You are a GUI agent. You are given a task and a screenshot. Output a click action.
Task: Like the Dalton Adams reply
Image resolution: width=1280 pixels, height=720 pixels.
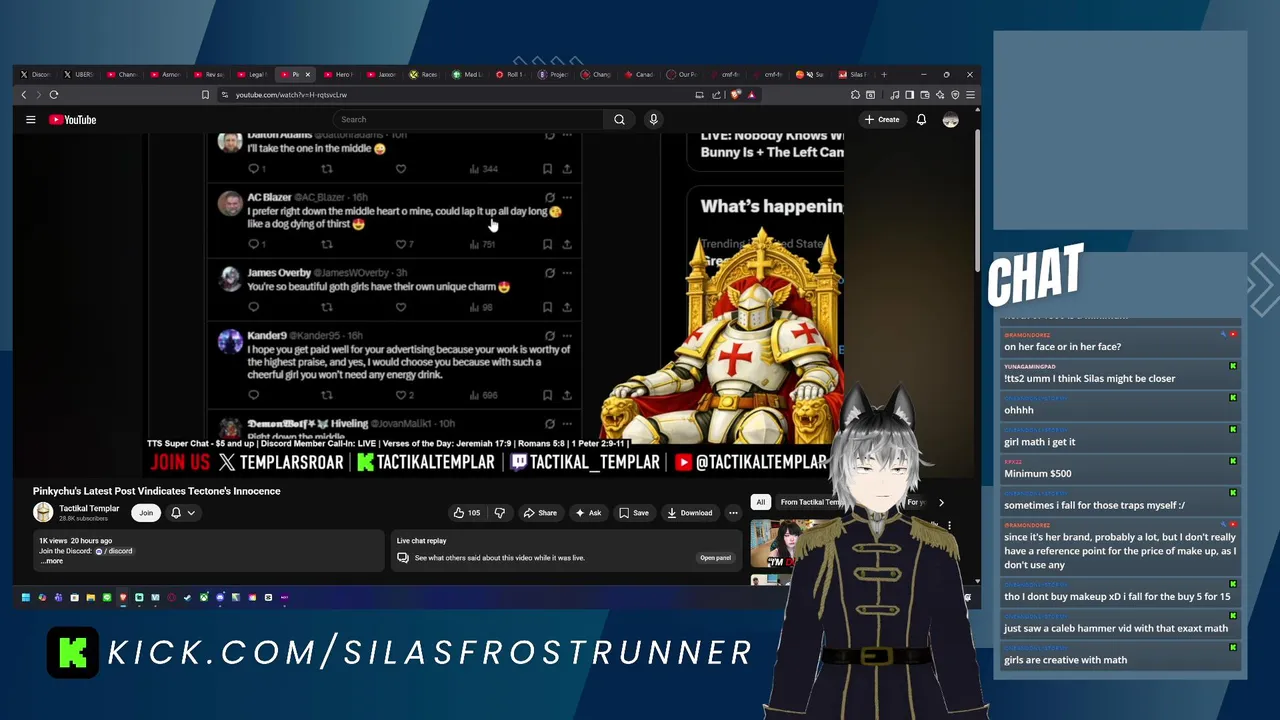(x=401, y=169)
